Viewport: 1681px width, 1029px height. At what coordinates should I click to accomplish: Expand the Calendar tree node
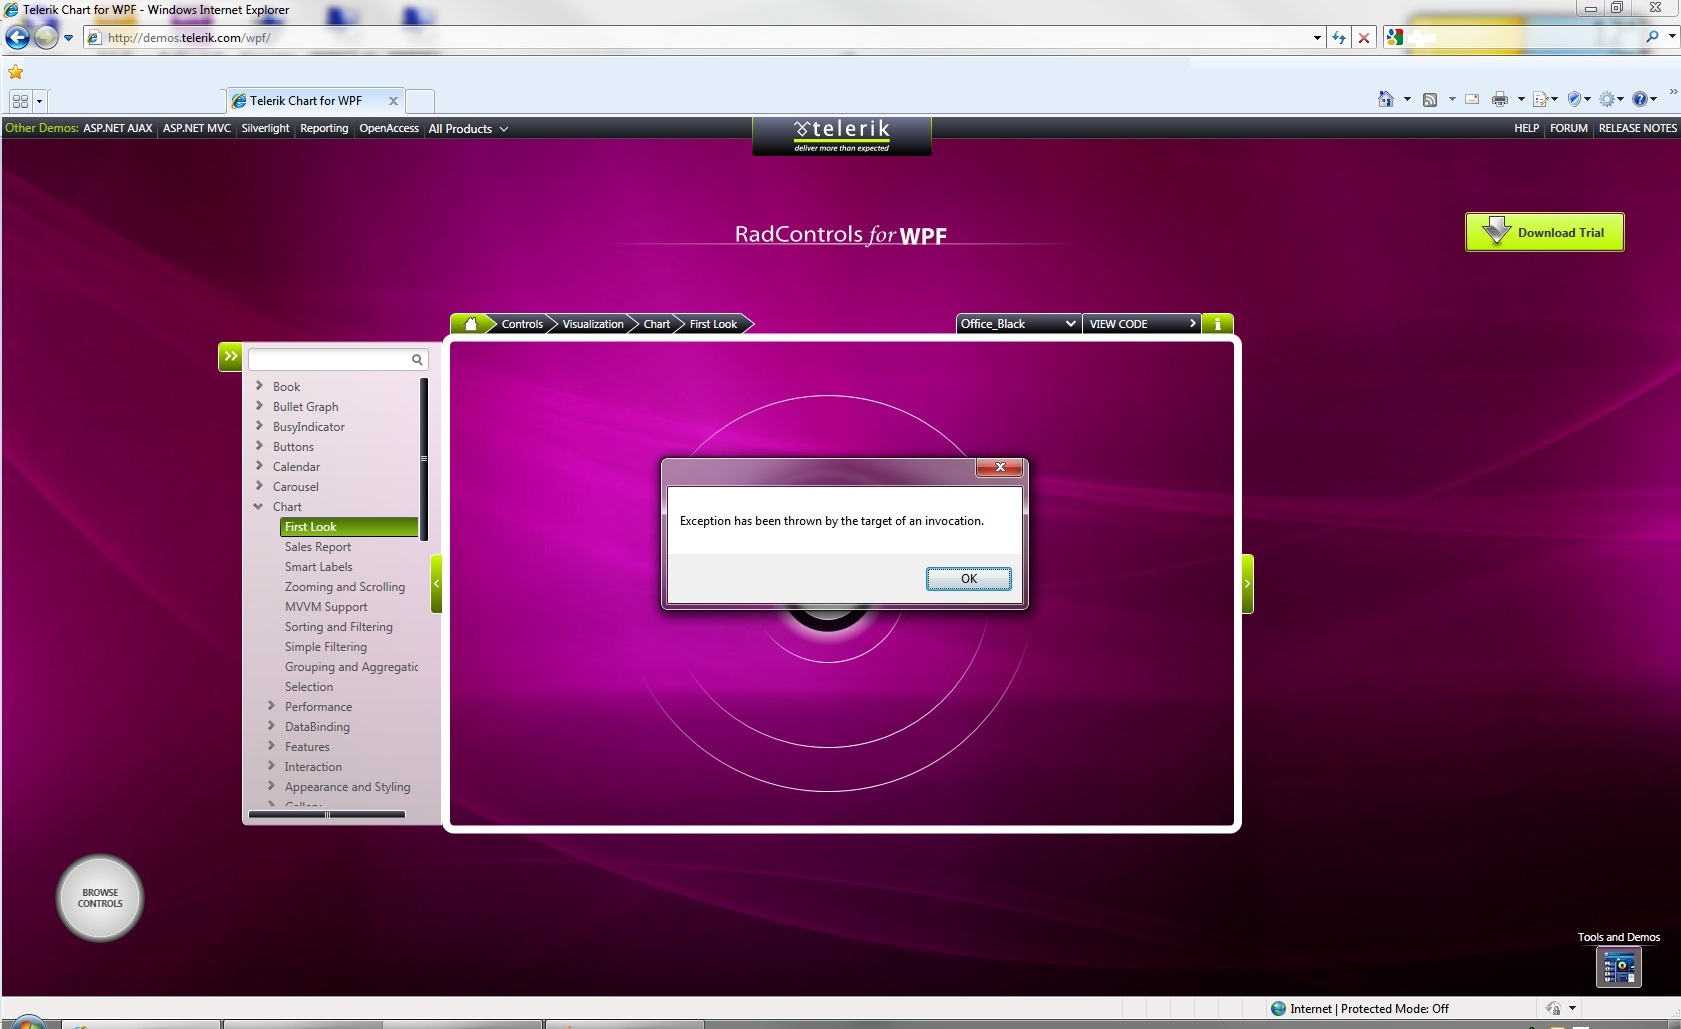259,466
